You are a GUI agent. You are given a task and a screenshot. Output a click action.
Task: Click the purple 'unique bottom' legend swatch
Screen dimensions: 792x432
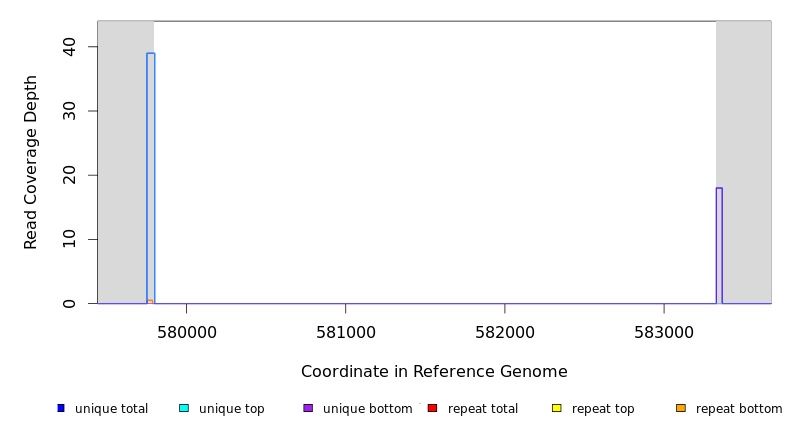point(308,408)
